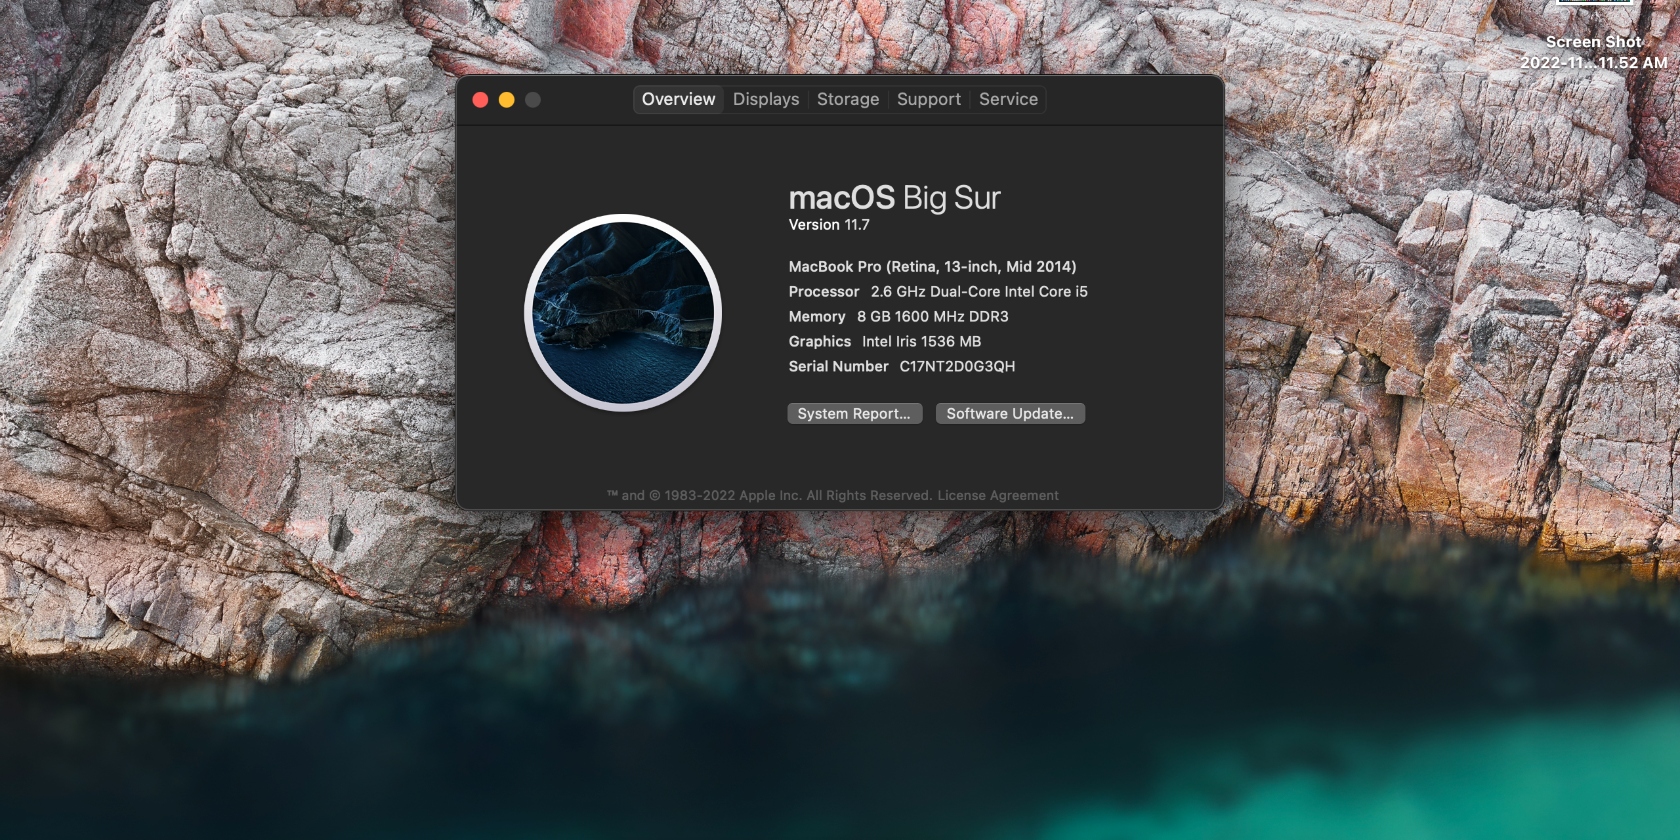Open Software Update... button

(x=1010, y=413)
